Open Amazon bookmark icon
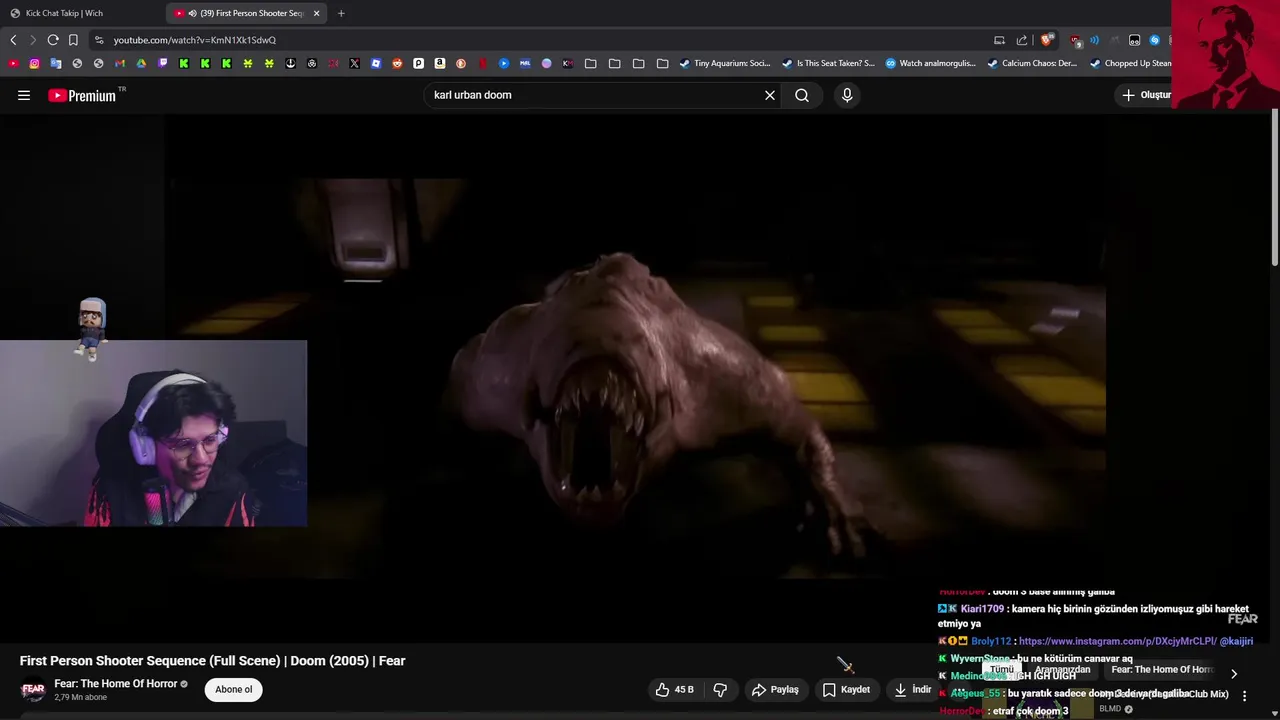 coord(440,63)
